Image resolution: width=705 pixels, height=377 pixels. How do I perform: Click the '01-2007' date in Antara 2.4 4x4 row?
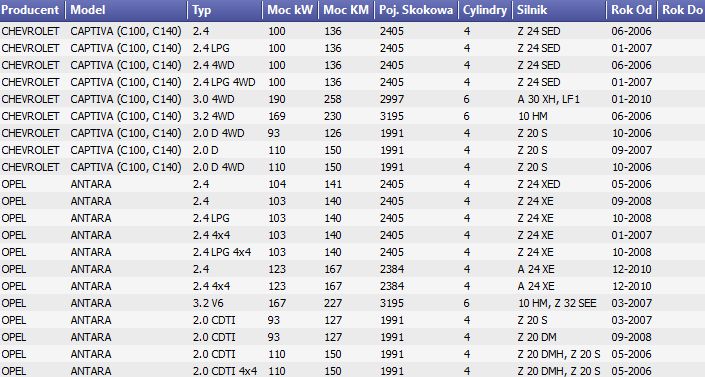click(x=631, y=235)
